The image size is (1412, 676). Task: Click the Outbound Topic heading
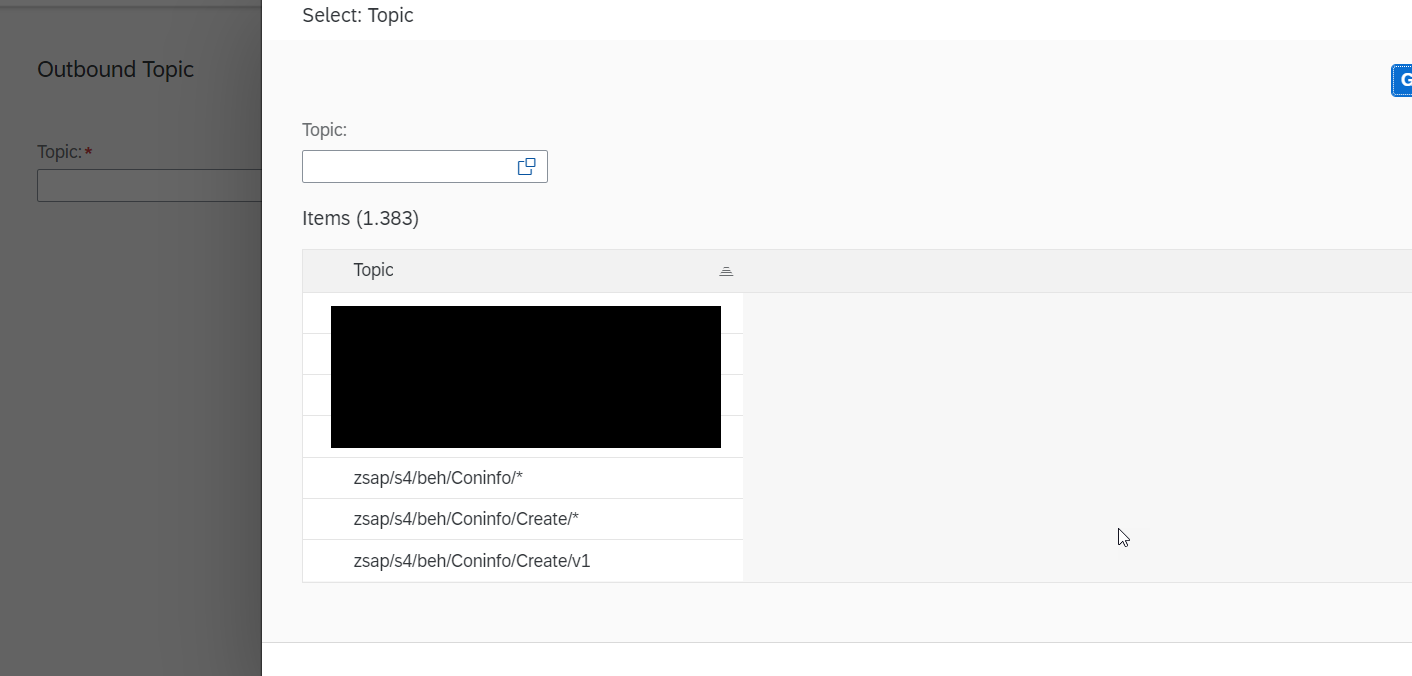point(116,69)
